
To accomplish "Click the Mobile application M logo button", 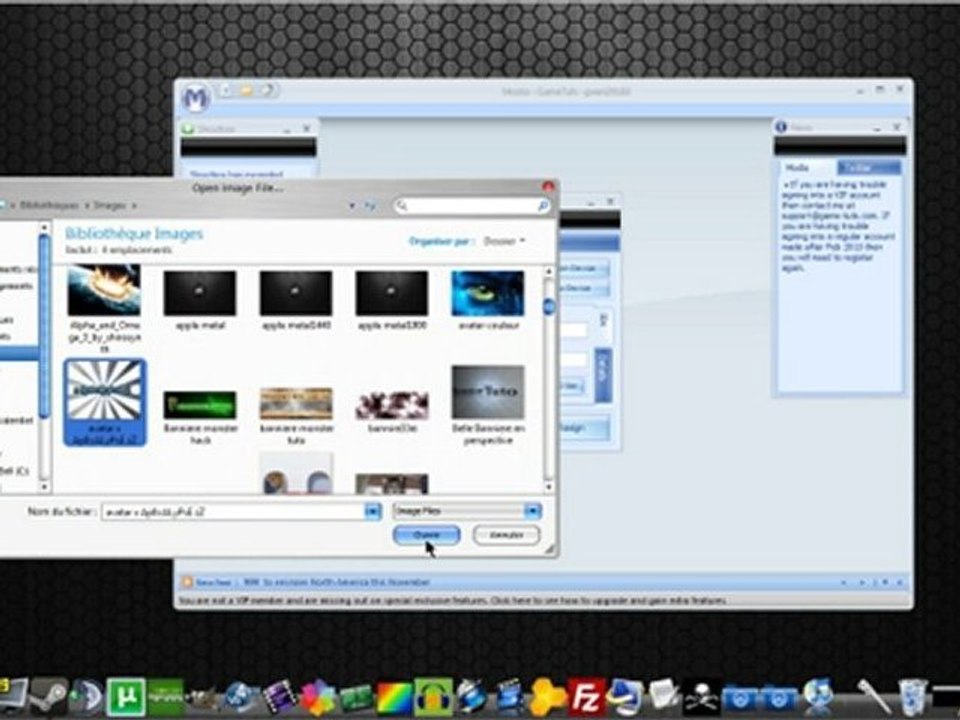I will (x=196, y=98).
